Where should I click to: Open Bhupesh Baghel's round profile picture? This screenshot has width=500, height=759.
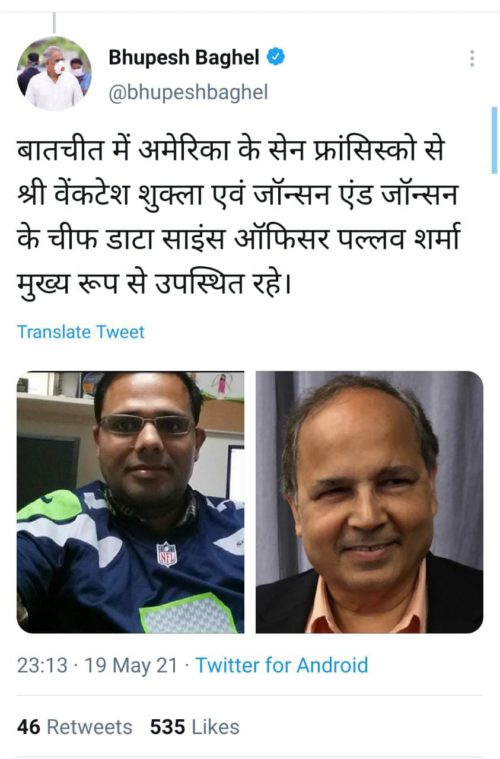tap(54, 73)
